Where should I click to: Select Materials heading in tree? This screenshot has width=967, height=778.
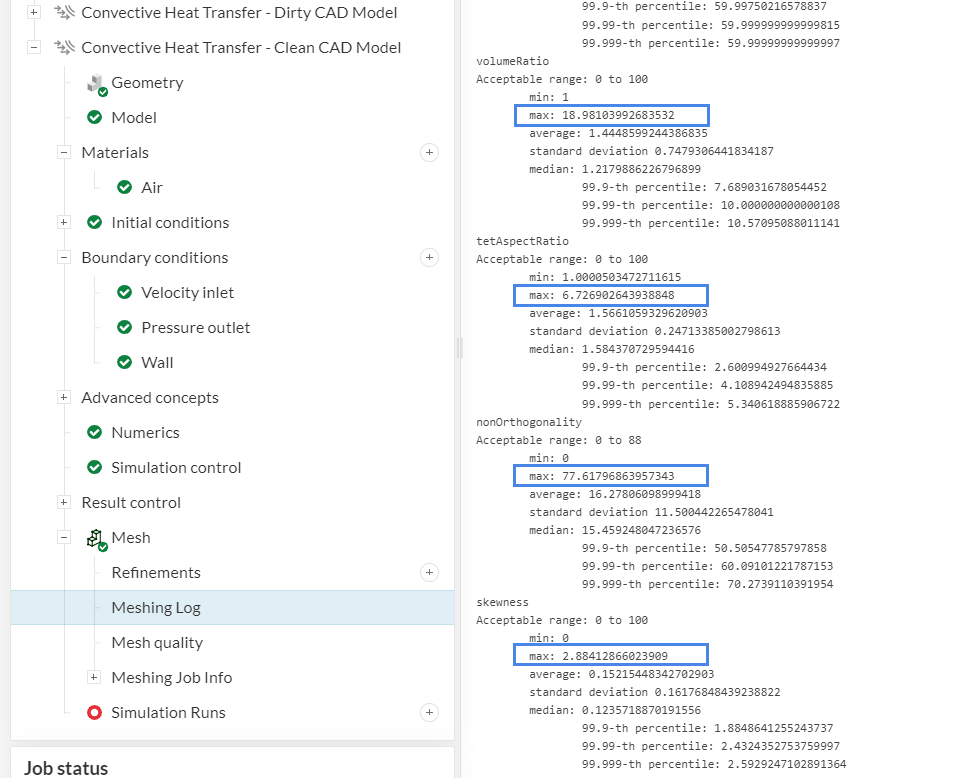115,153
